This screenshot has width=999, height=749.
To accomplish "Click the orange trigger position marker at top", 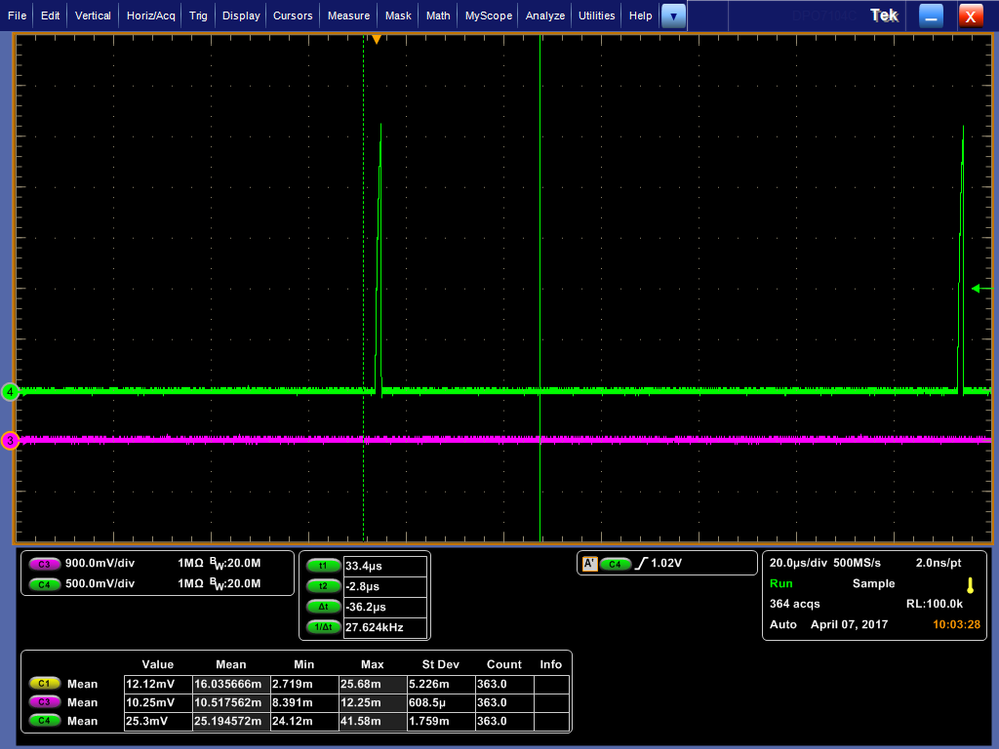I will (x=377, y=39).
